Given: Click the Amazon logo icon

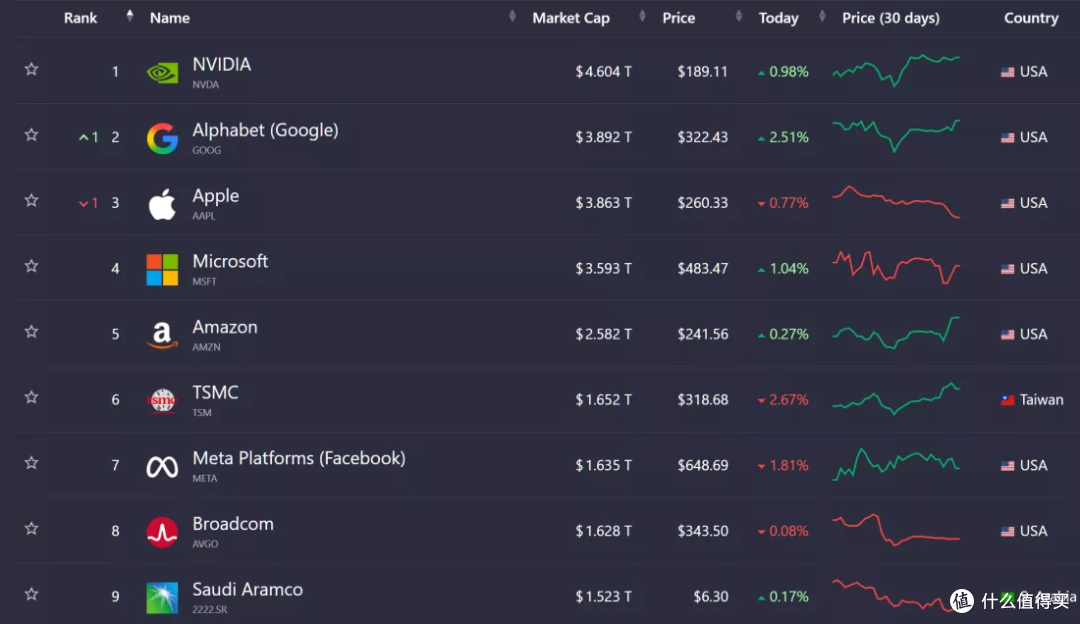Looking at the screenshot, I should click(x=163, y=335).
